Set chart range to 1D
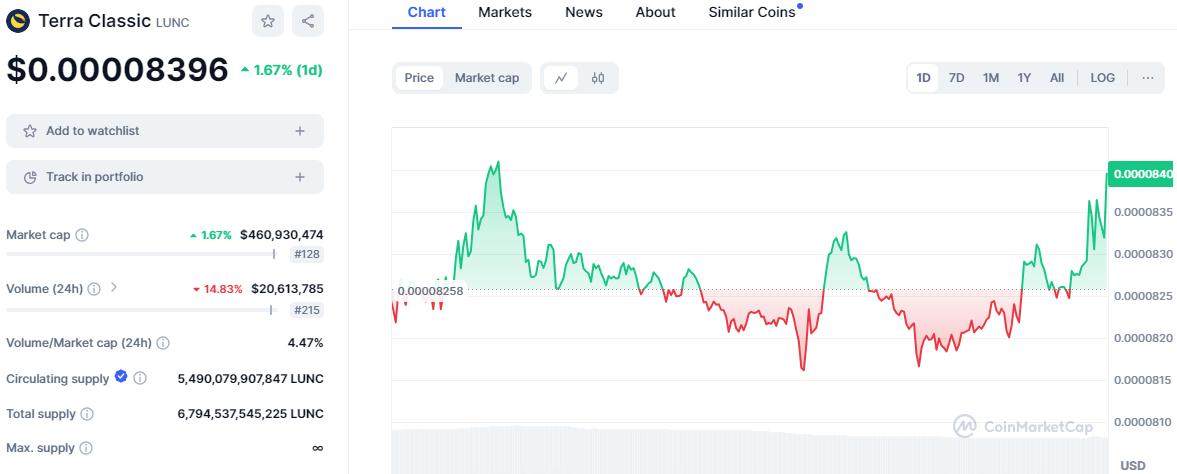Screen dimensions: 1177x474 (x=923, y=78)
